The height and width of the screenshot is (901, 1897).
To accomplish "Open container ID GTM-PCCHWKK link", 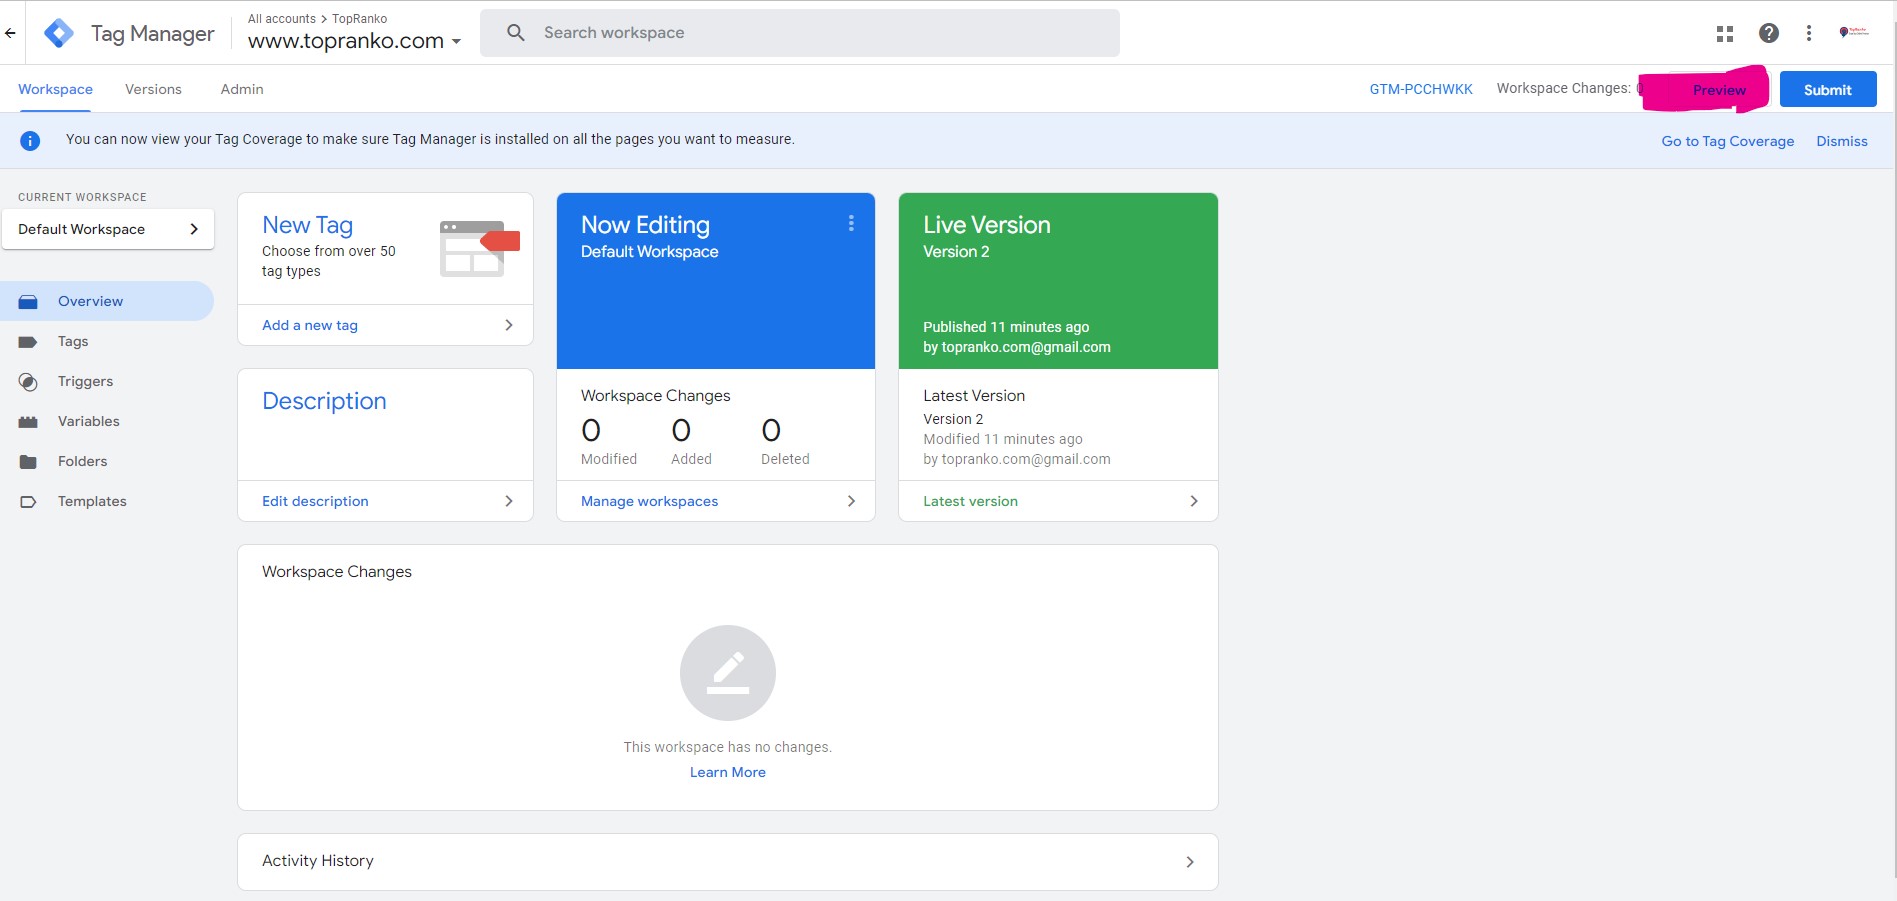I will click(x=1421, y=89).
